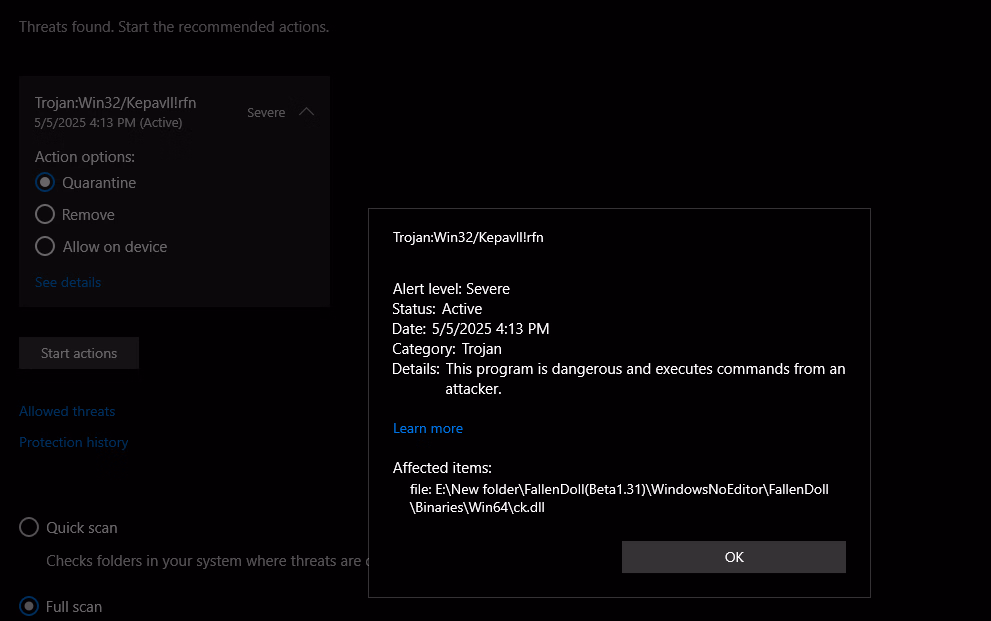The image size is (991, 621).
Task: Click the Start actions button
Action: coord(79,353)
